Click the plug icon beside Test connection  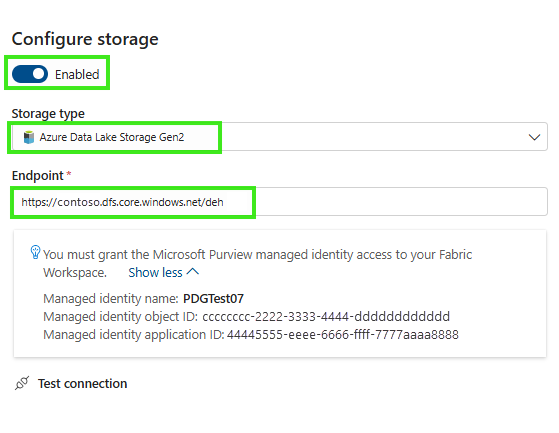[22, 383]
